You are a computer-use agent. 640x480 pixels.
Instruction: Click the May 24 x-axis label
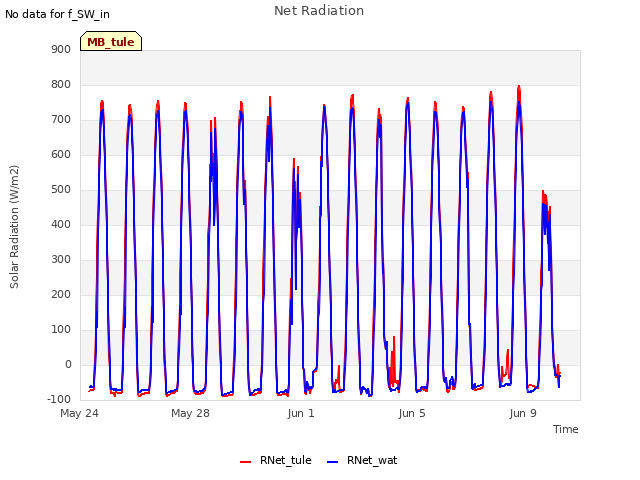pos(79,413)
